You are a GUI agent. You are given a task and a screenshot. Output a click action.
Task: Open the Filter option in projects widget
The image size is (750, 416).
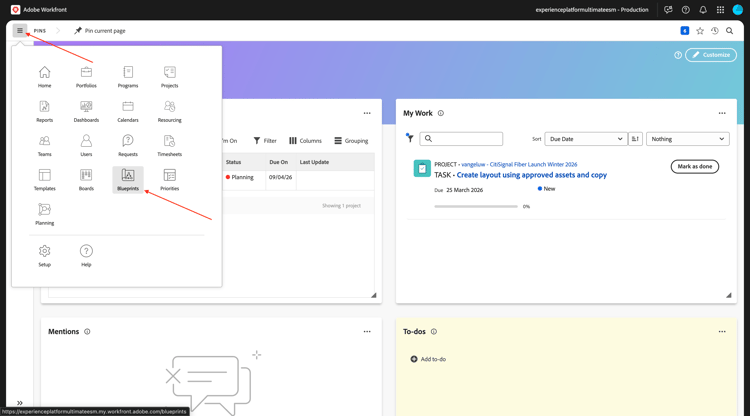pos(265,141)
